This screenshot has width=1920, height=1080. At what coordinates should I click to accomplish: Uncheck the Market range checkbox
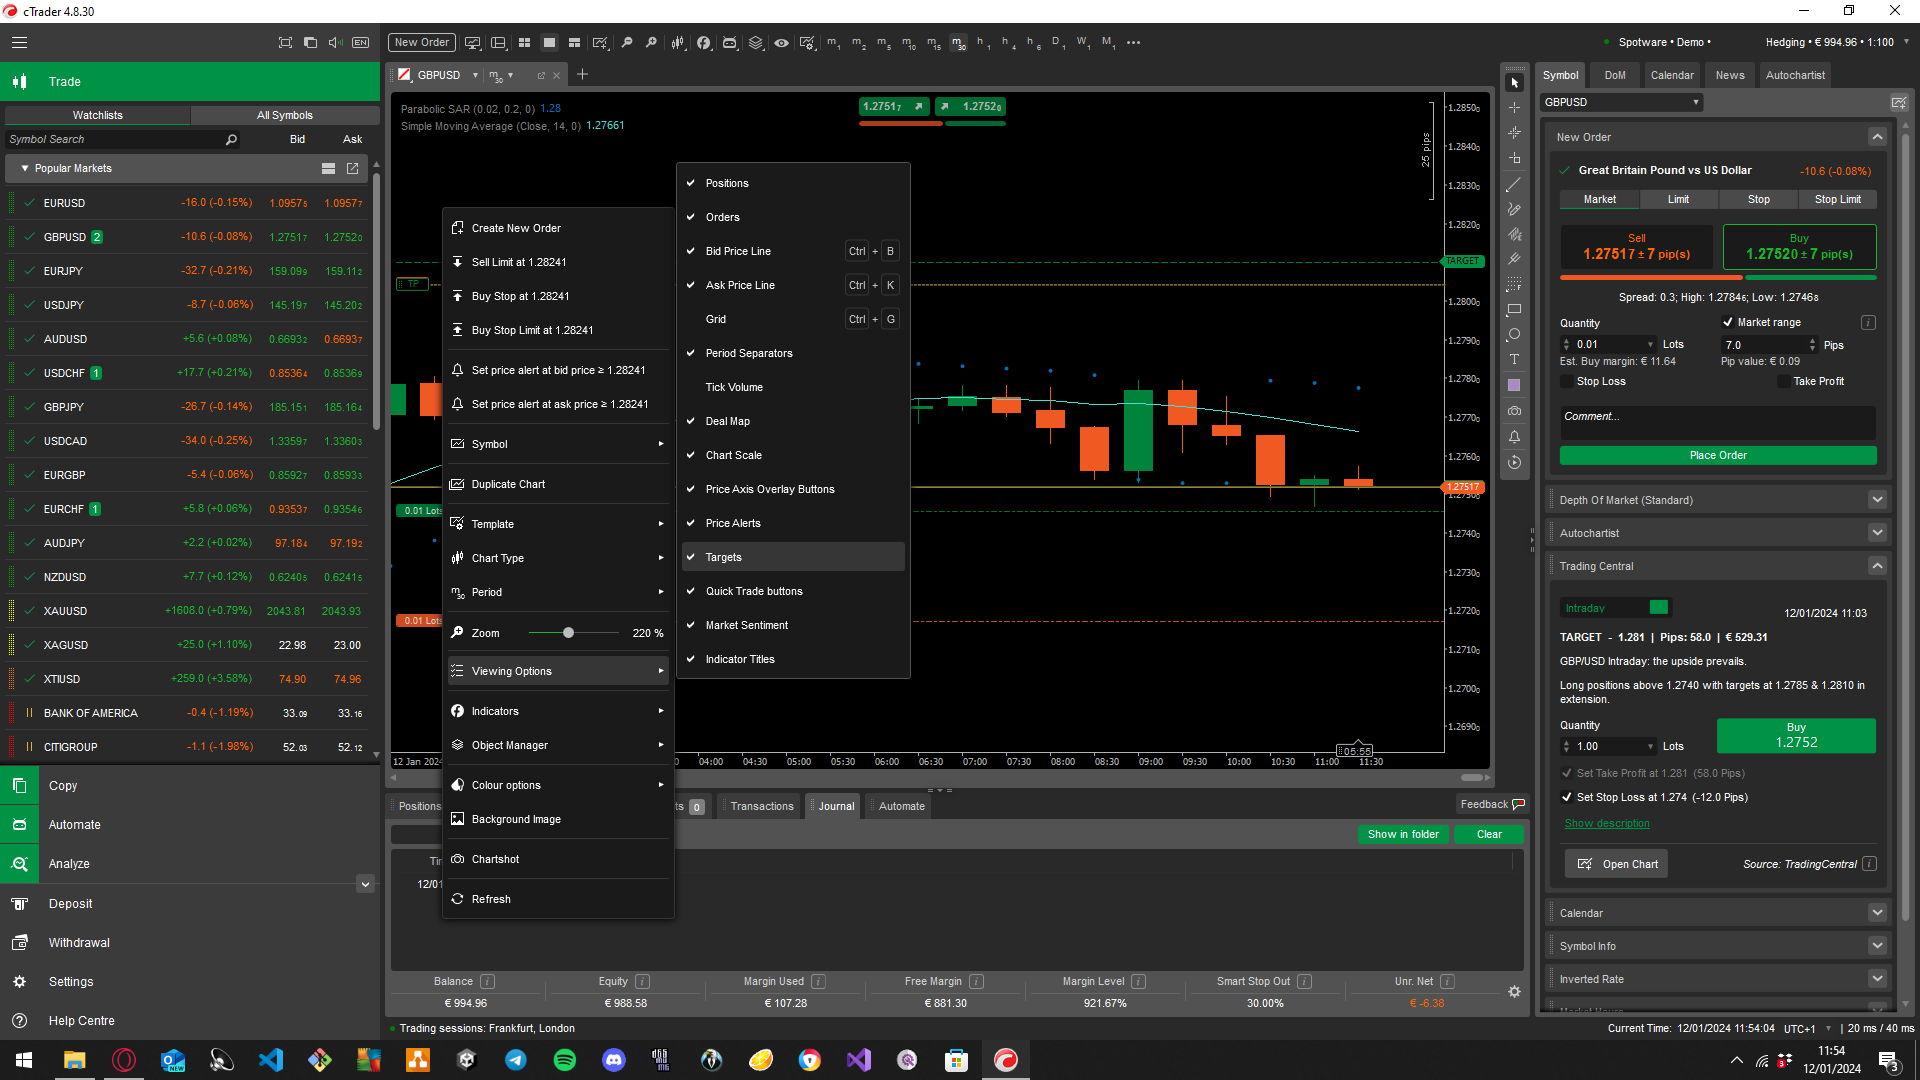point(1727,322)
